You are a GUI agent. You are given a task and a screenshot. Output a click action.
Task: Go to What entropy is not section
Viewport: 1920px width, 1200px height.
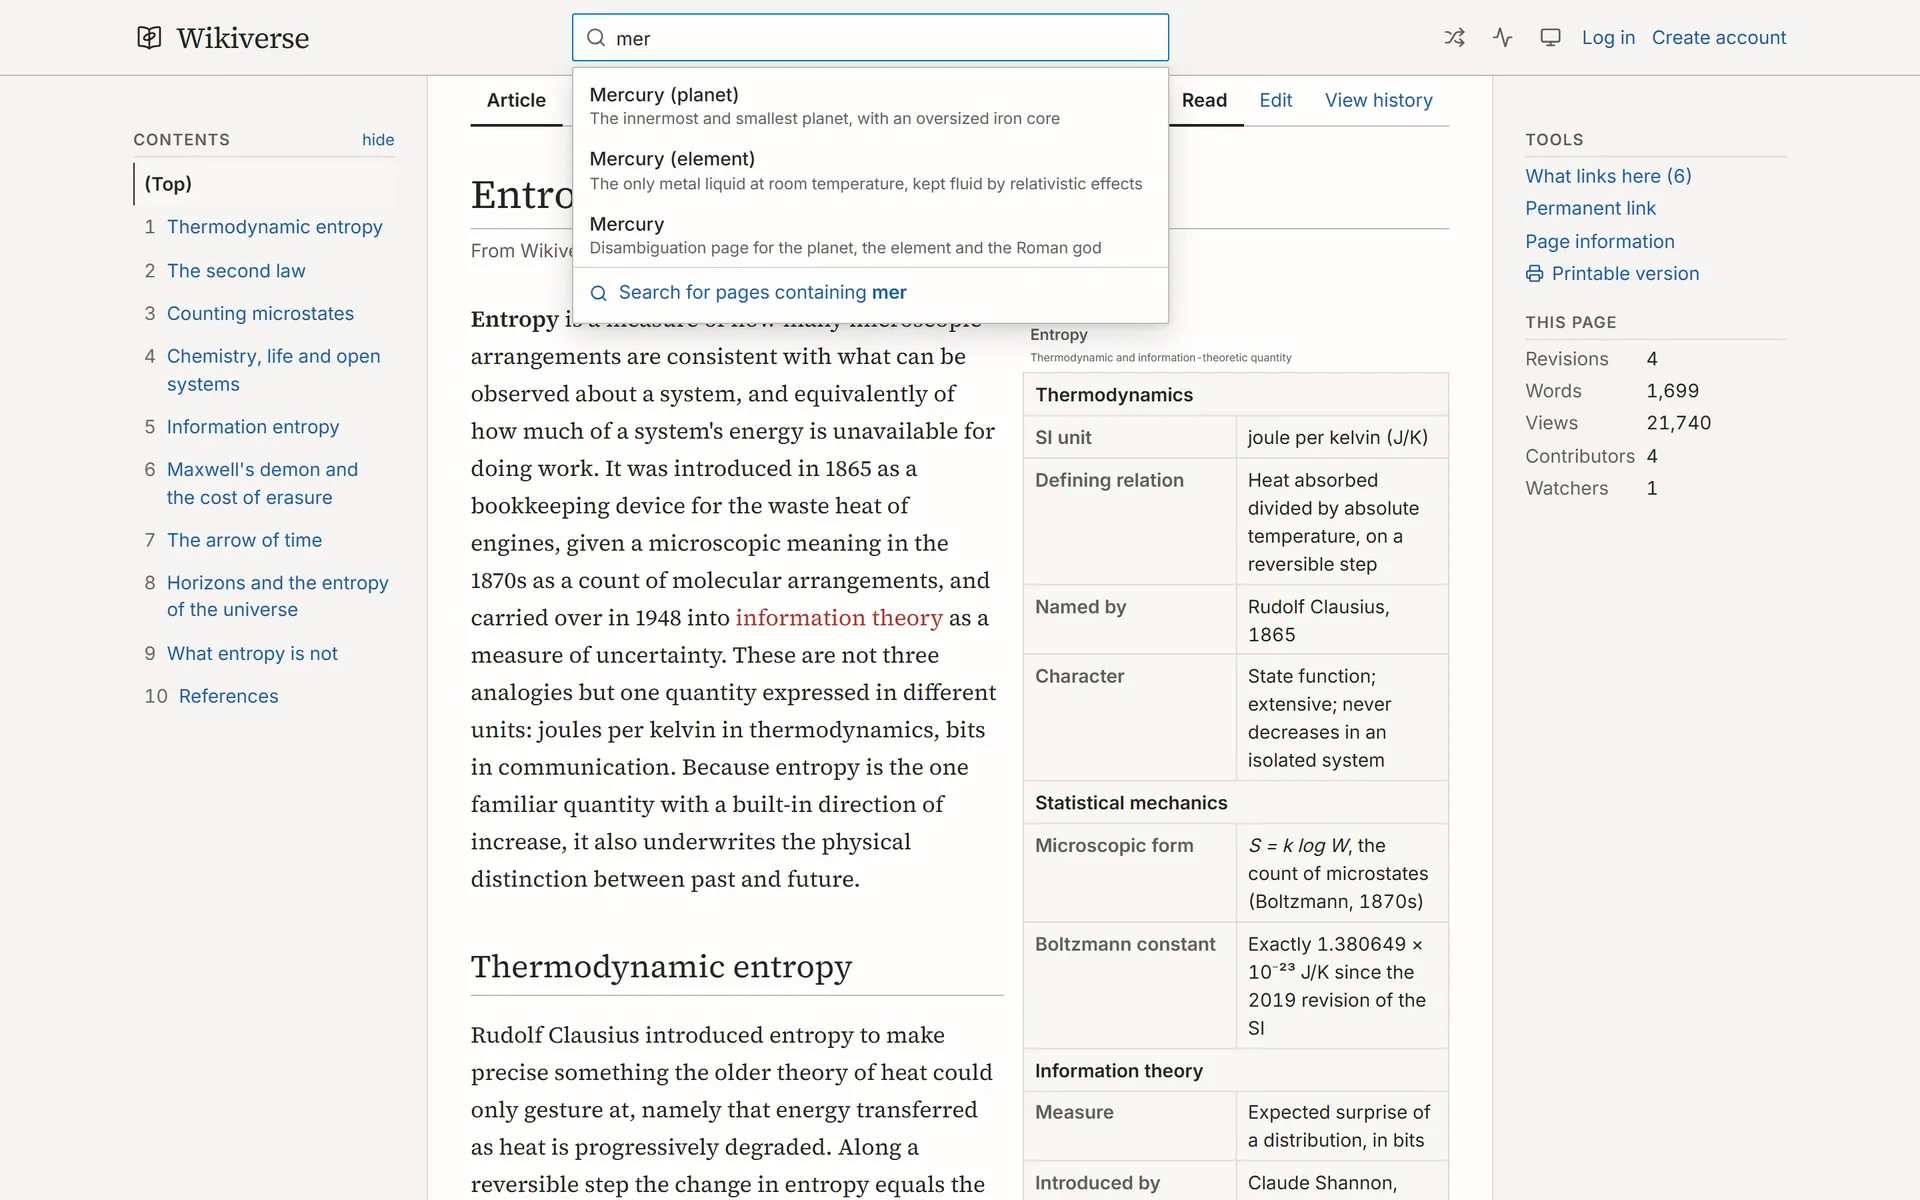[252, 653]
